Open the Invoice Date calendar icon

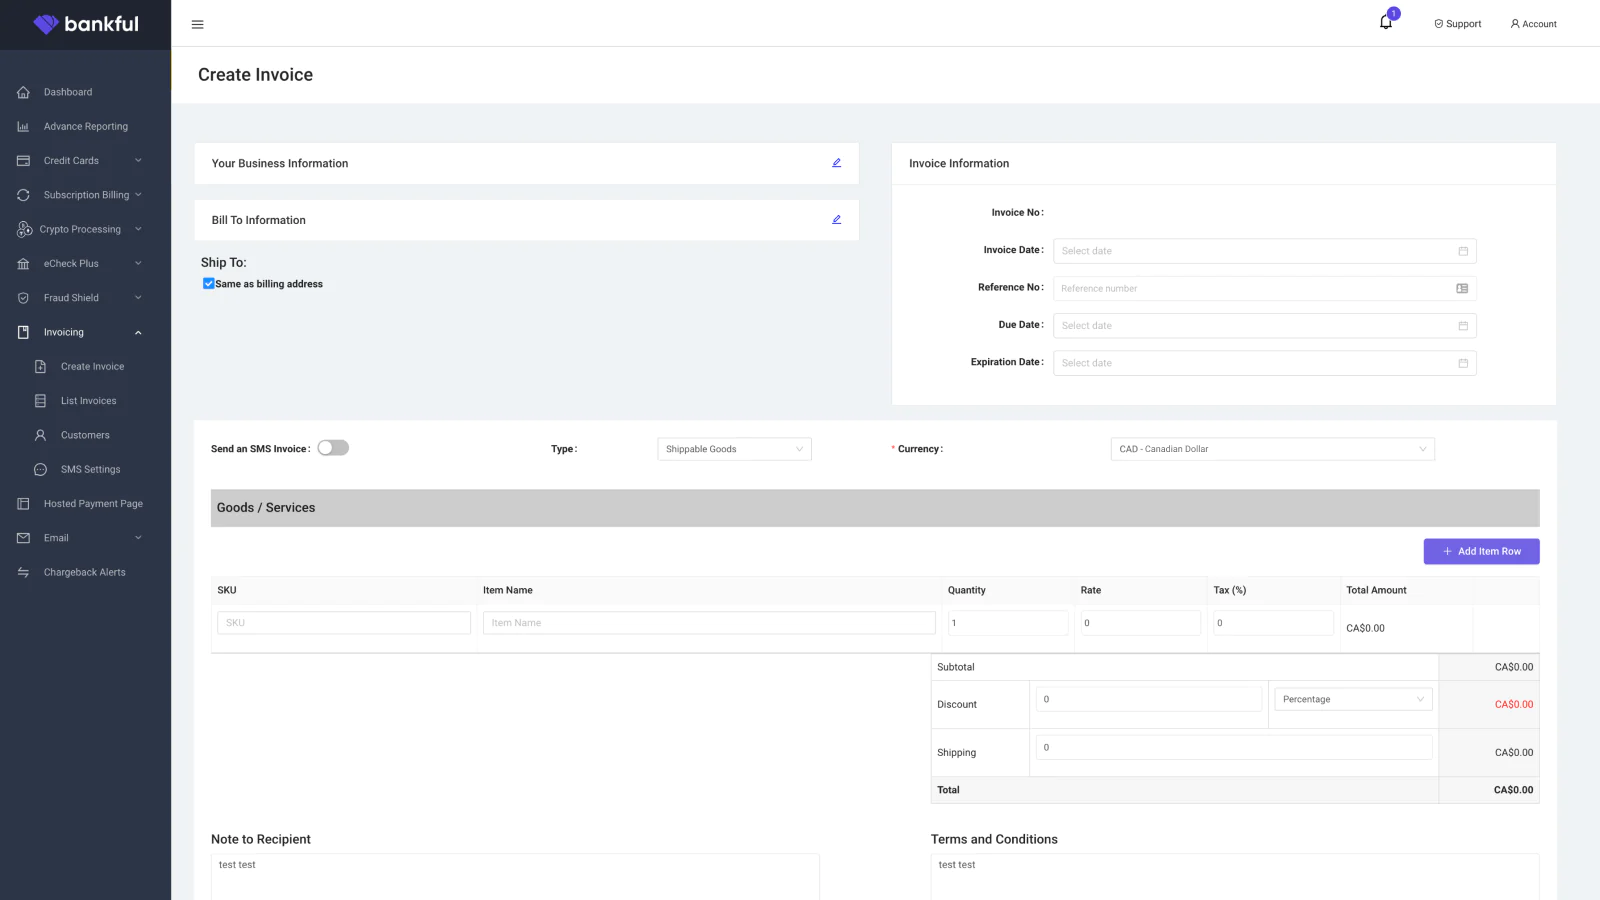[1462, 251]
